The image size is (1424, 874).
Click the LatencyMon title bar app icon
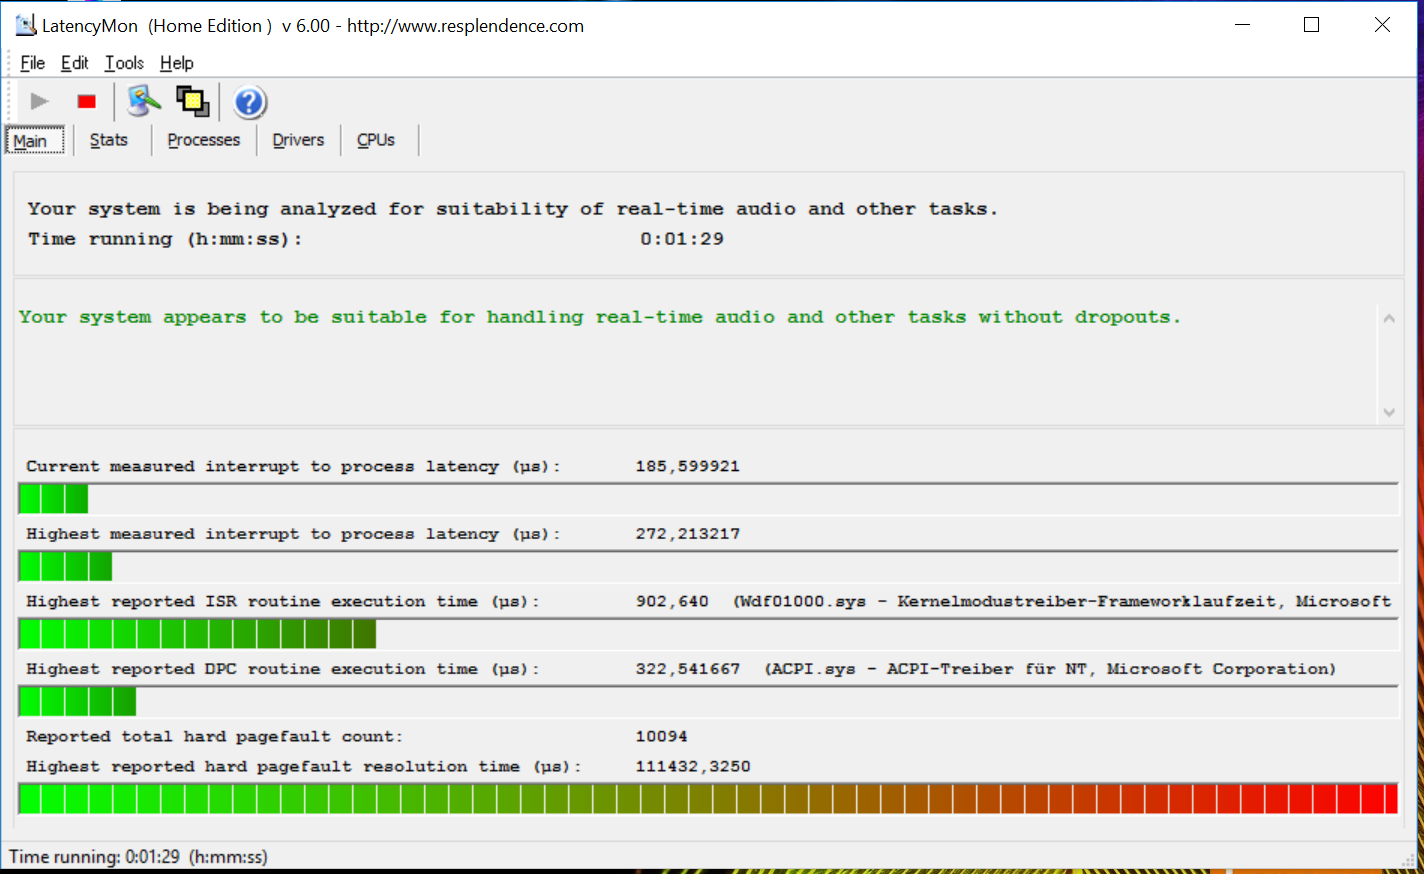coord(25,25)
